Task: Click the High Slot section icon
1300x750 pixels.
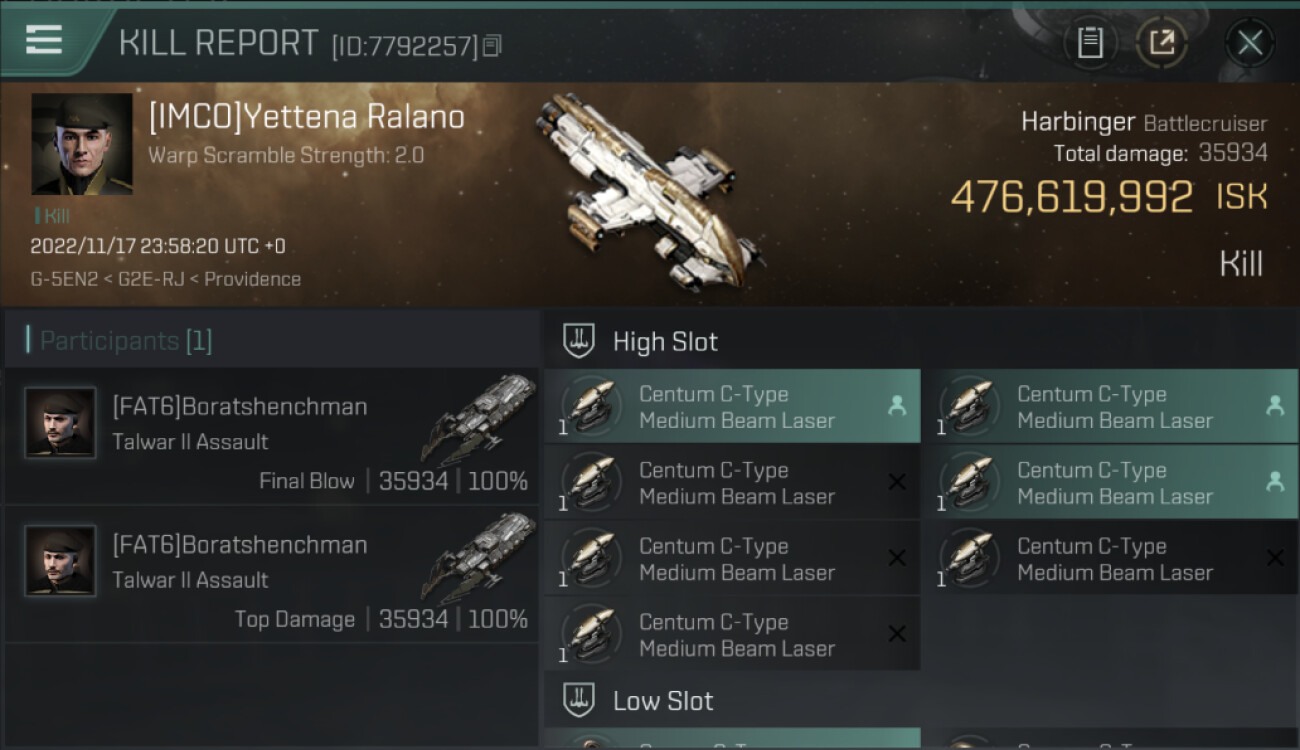Action: point(580,341)
